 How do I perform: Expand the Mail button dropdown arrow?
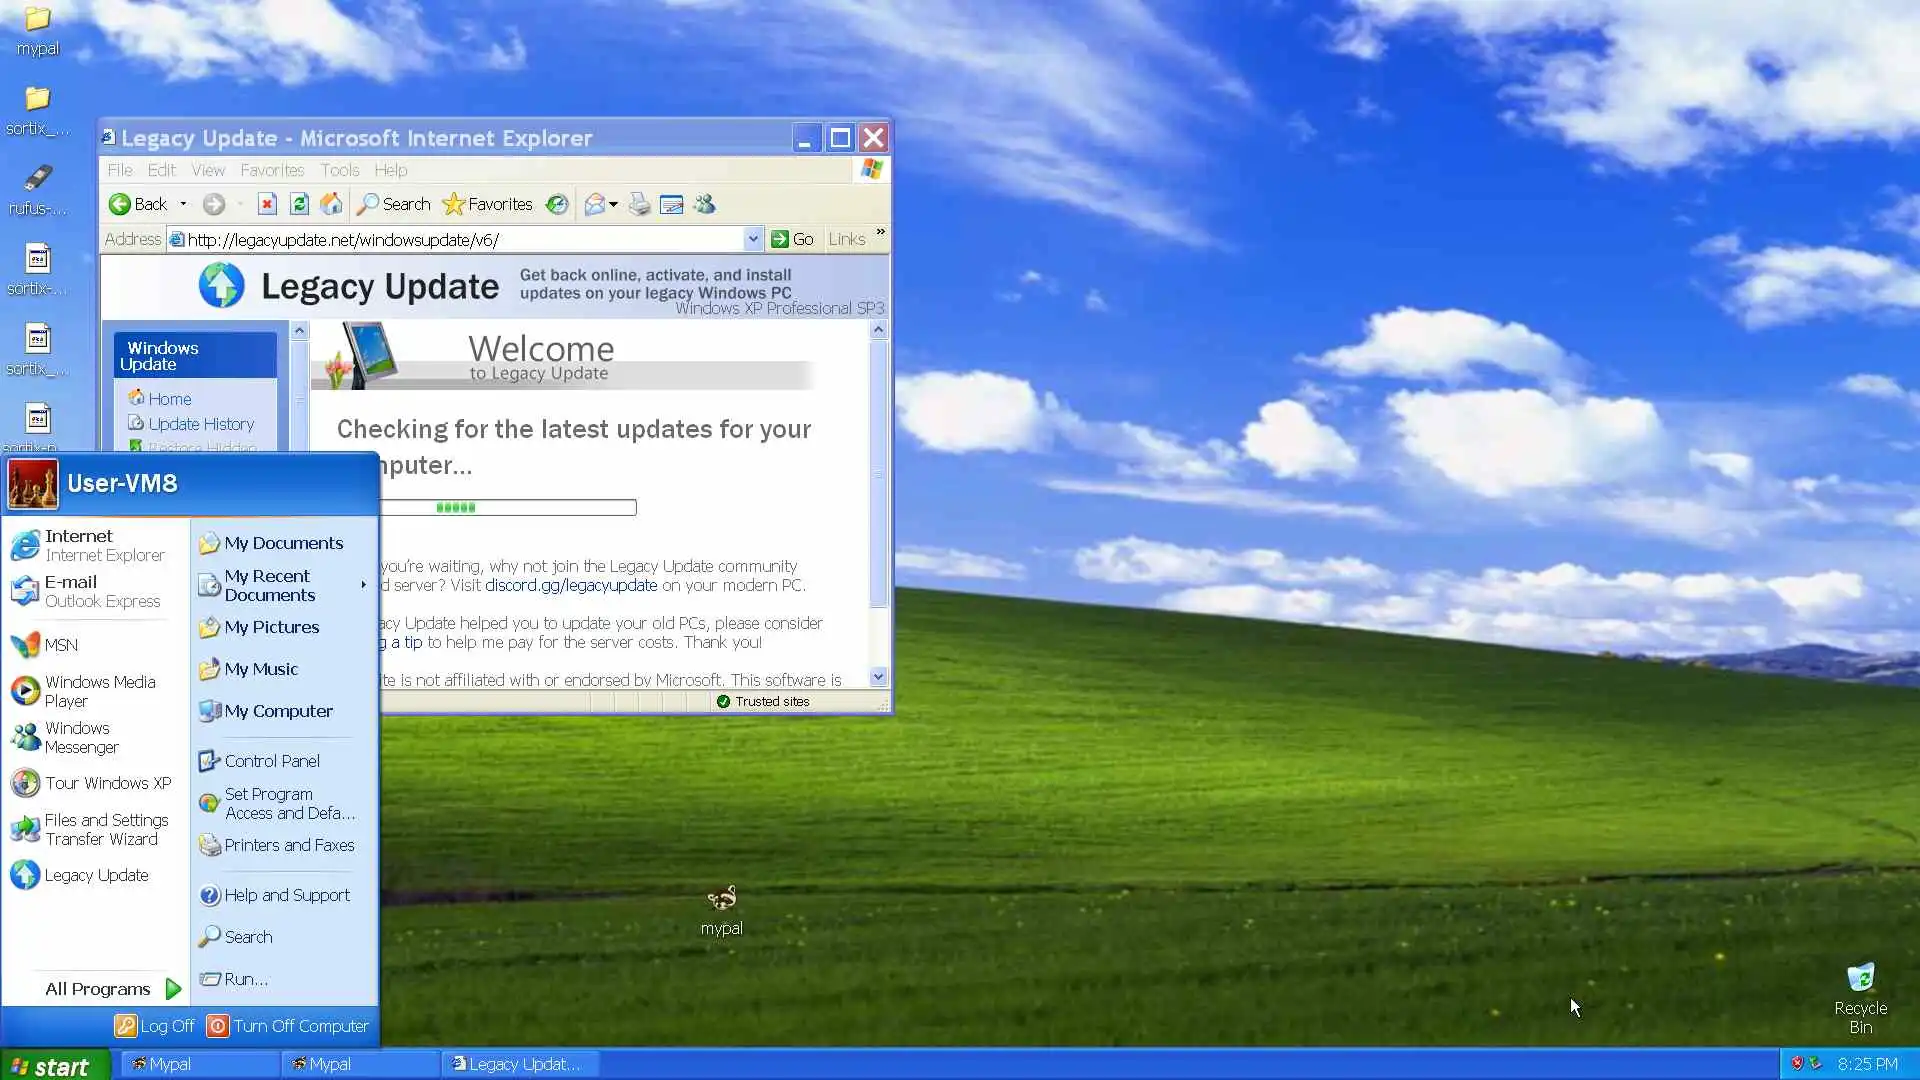613,204
